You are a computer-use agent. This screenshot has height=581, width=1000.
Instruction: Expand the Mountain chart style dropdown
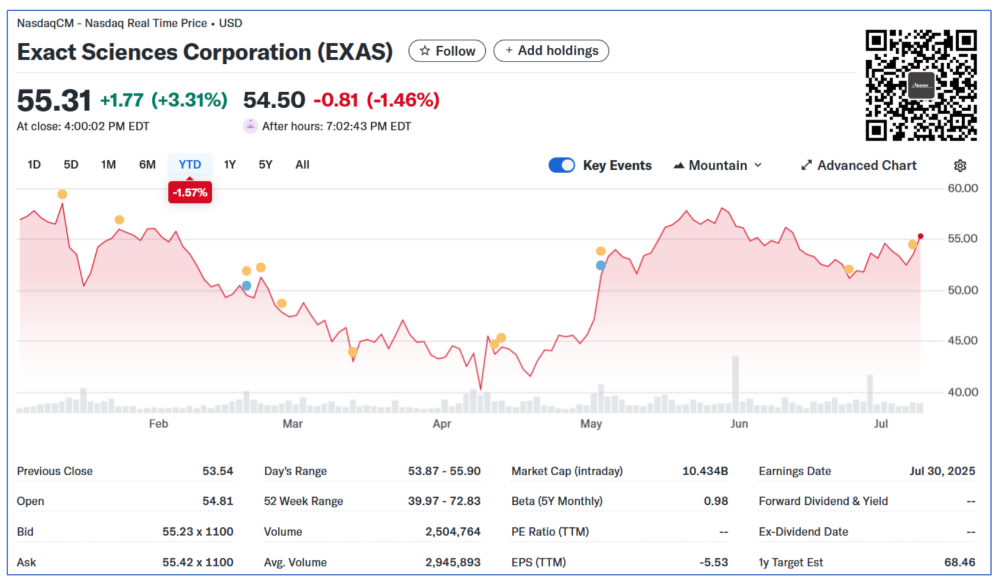click(717, 165)
